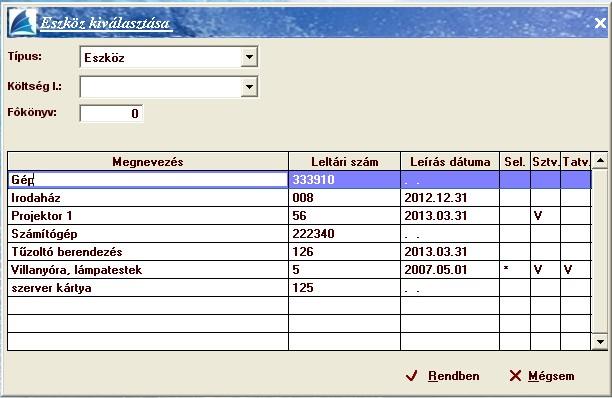Select the szerver kártya row
Viewport: 612px width, 398px height.
[299, 288]
